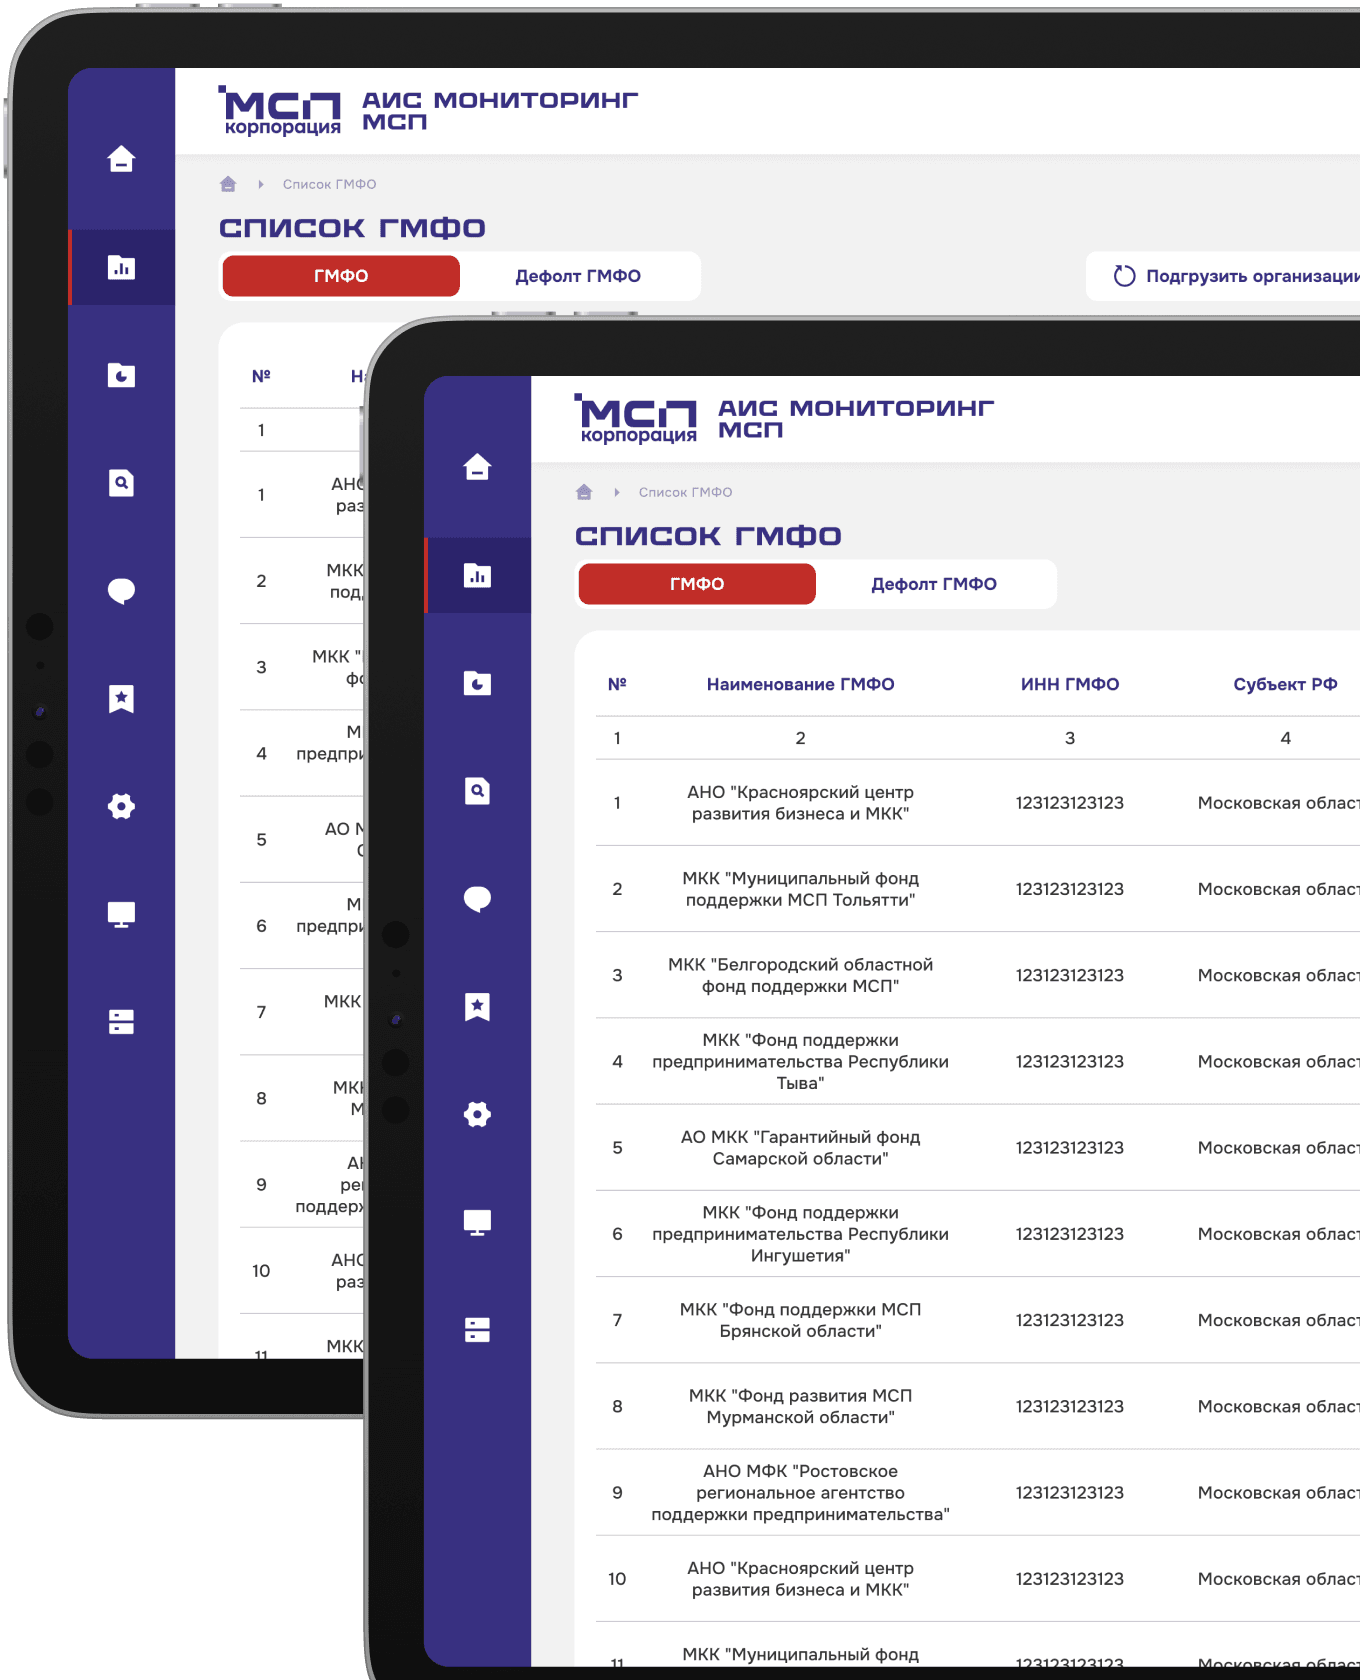
Task: Click Московская область in the Тольятти row
Action: point(1278,889)
